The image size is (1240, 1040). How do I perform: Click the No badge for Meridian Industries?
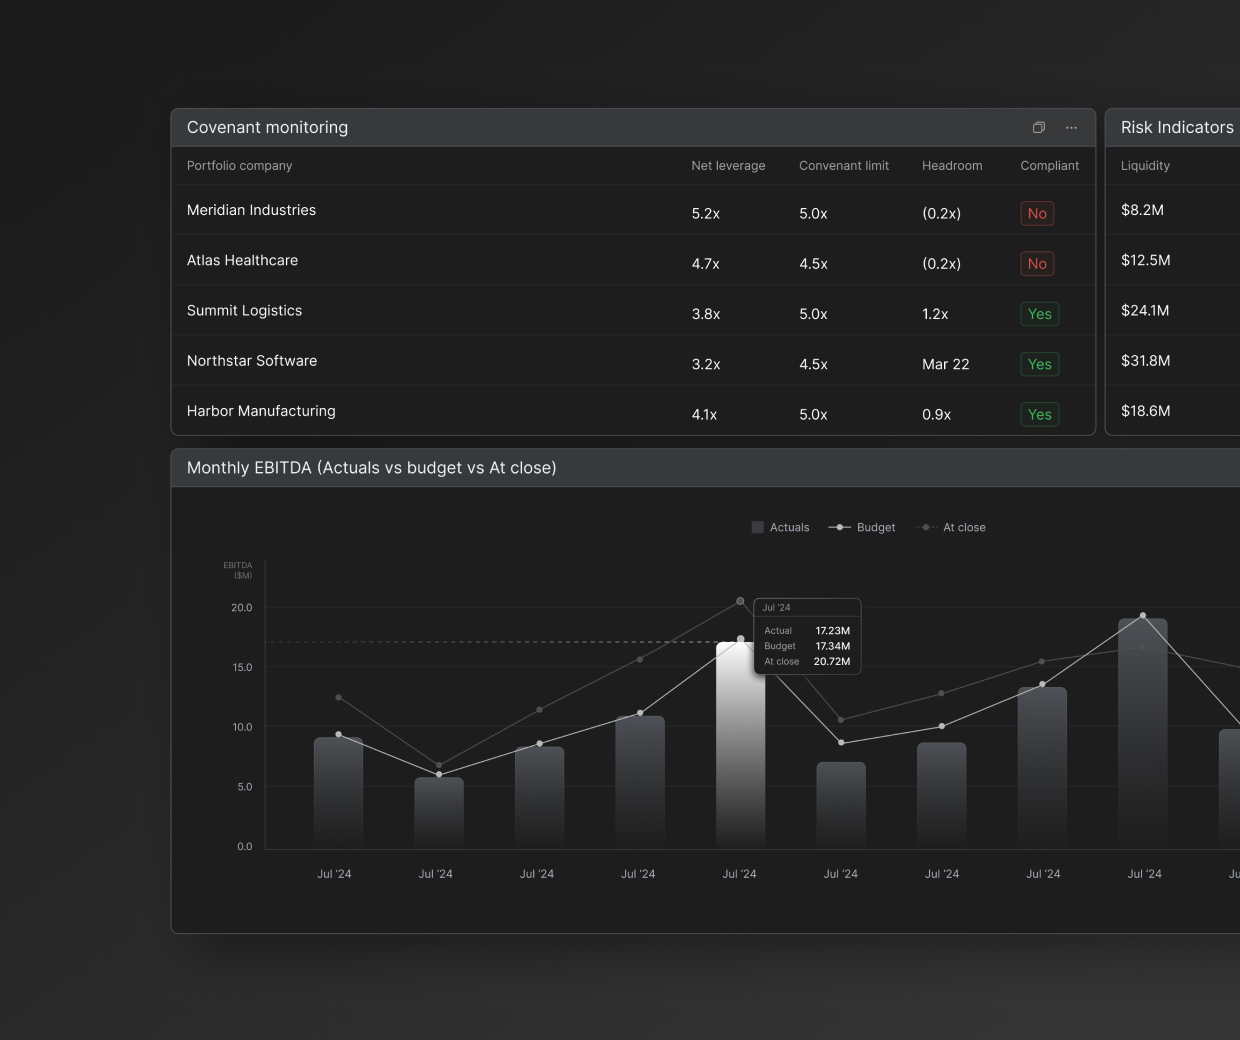(x=1037, y=213)
